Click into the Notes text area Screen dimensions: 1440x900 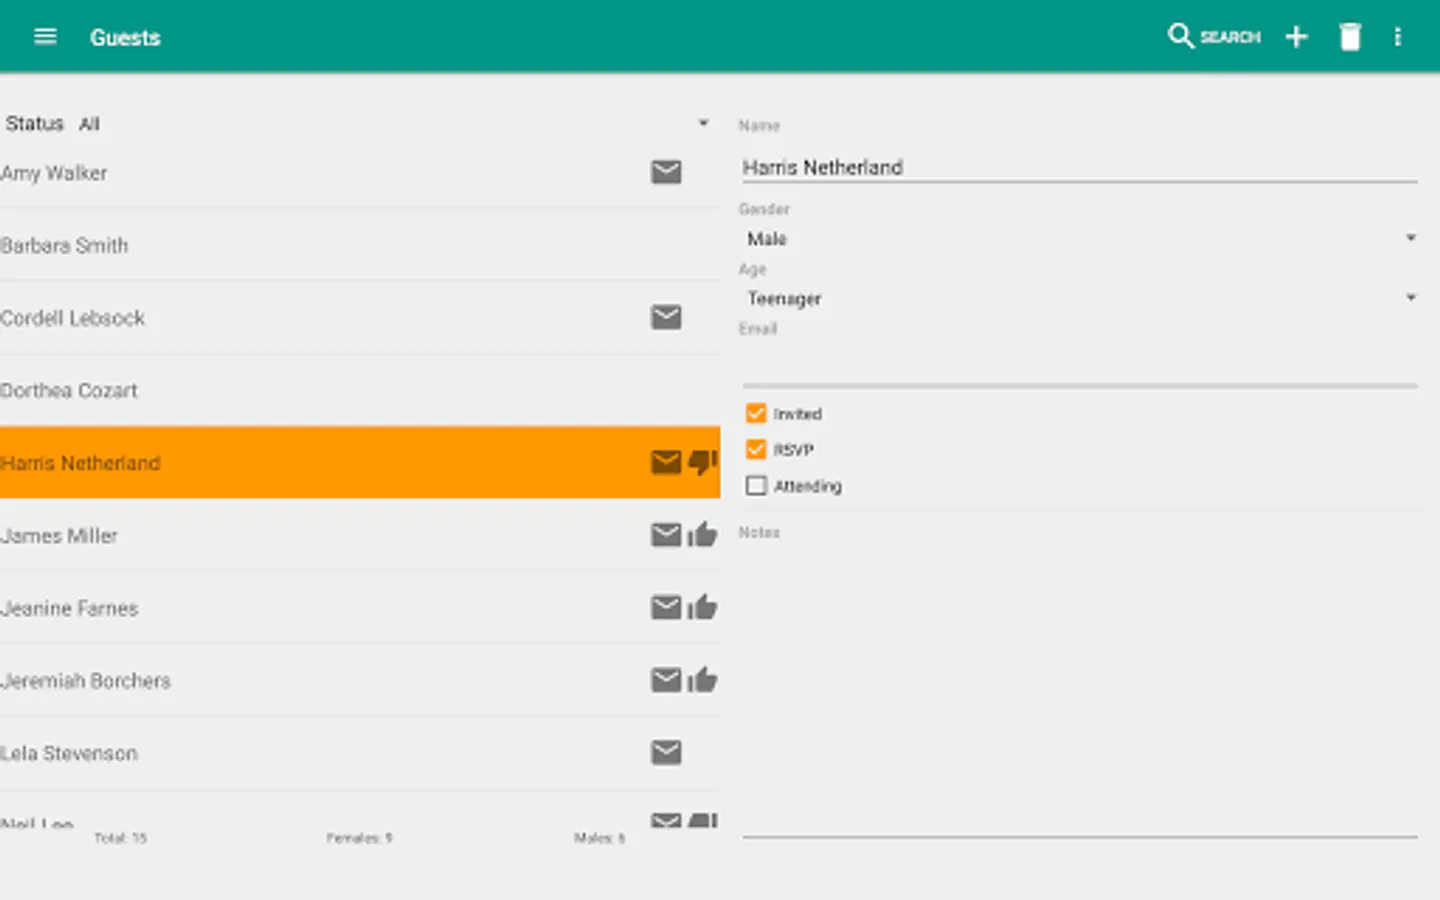(1080, 690)
